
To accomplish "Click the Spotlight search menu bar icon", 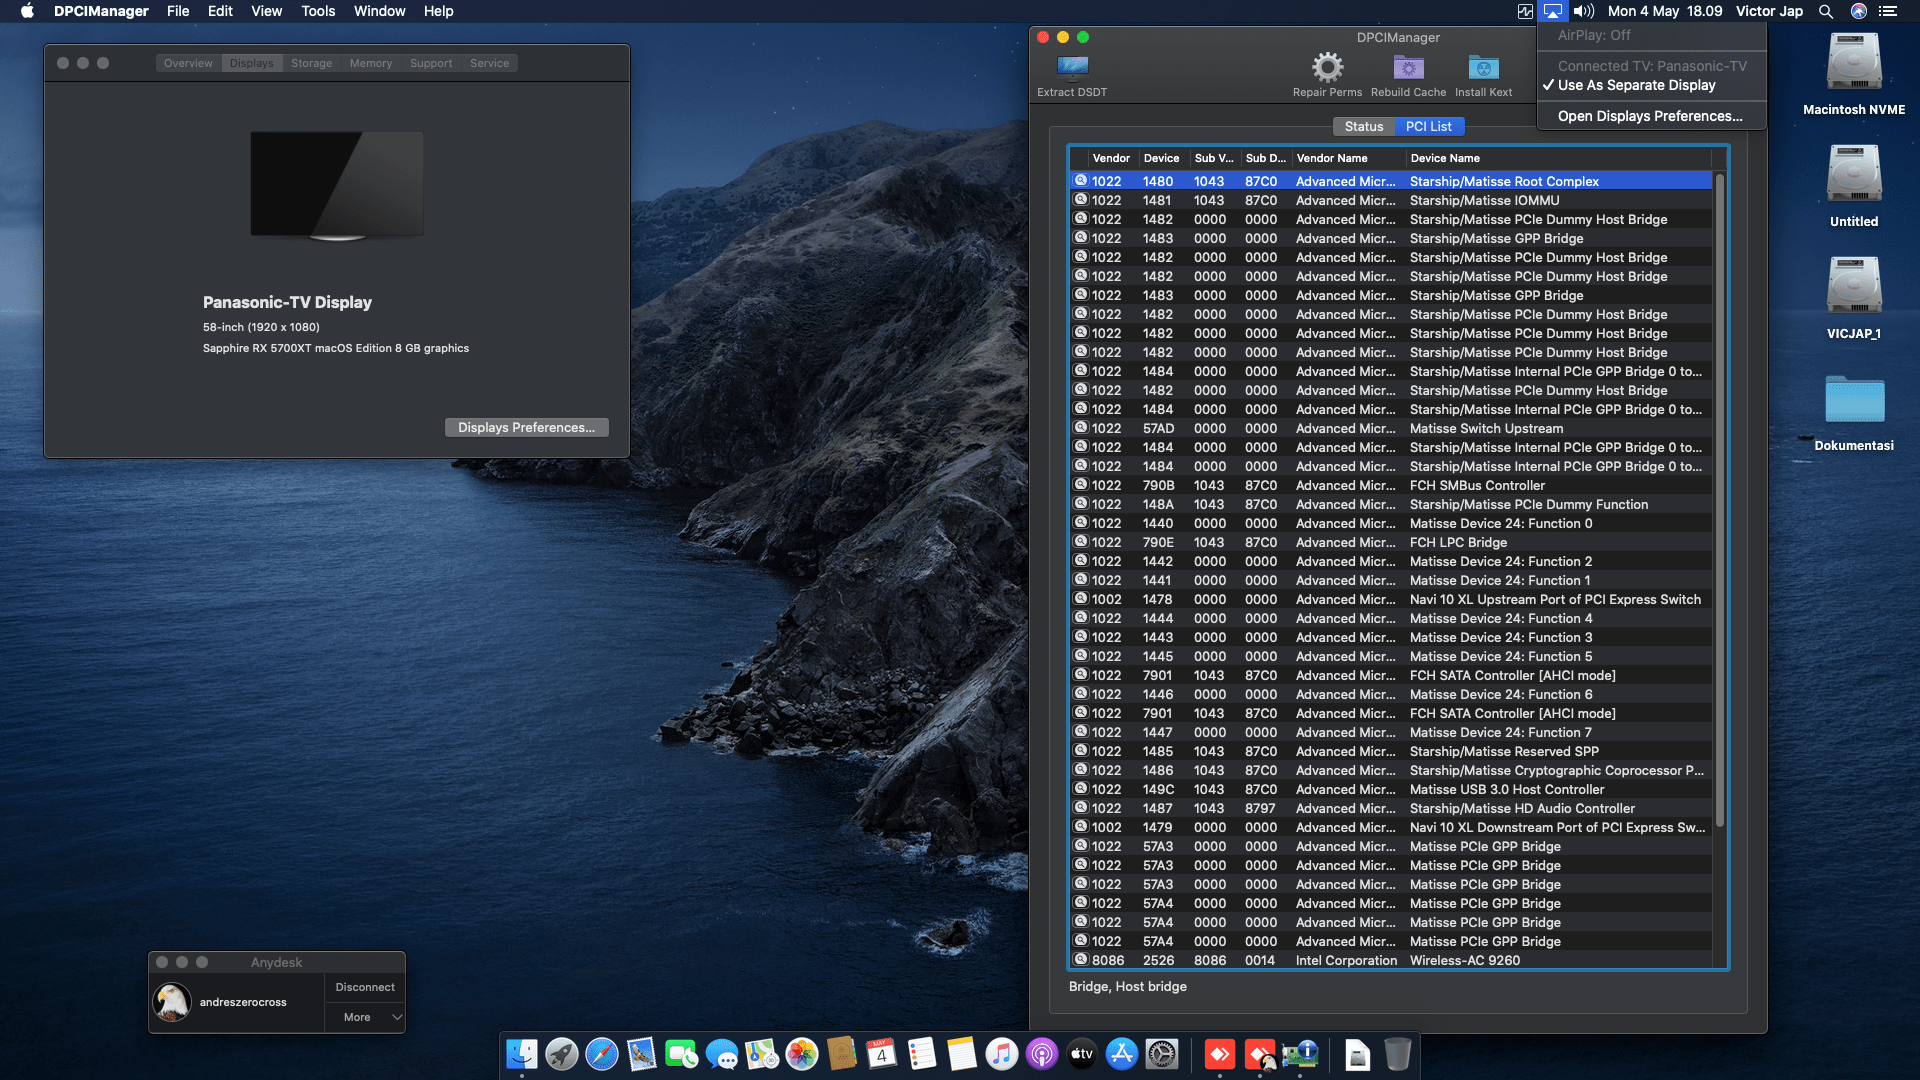I will (x=1826, y=11).
